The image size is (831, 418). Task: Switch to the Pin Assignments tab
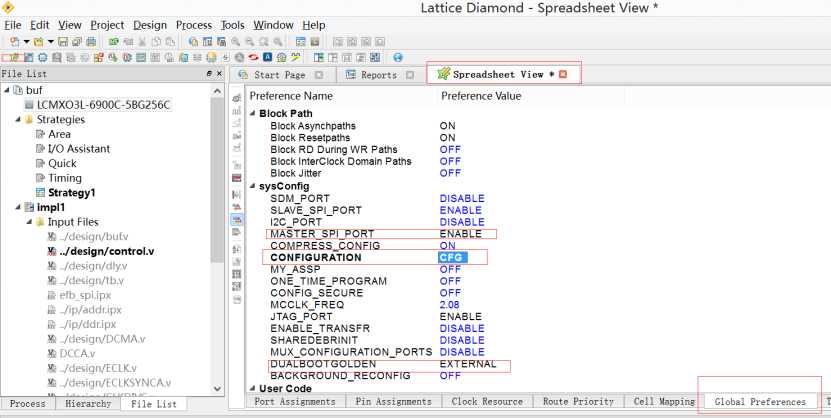(393, 402)
